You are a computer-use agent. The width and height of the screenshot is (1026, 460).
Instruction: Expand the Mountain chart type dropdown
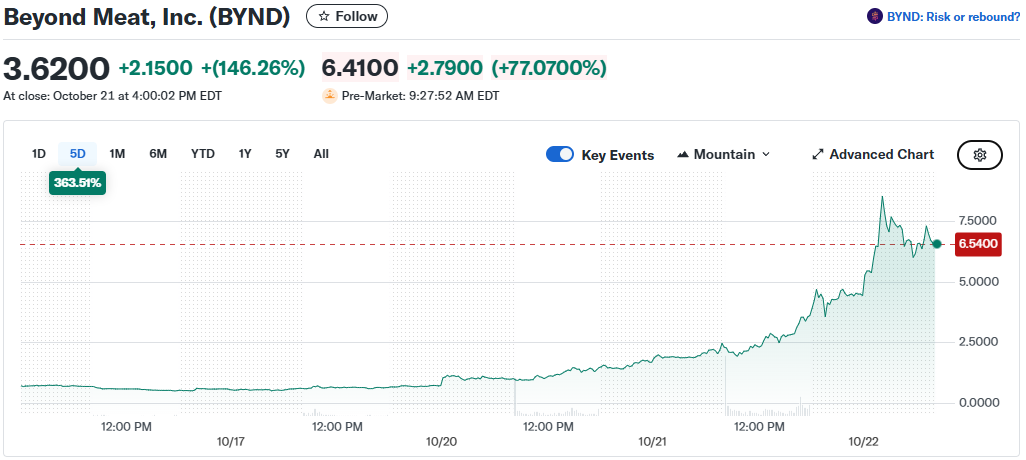click(766, 155)
